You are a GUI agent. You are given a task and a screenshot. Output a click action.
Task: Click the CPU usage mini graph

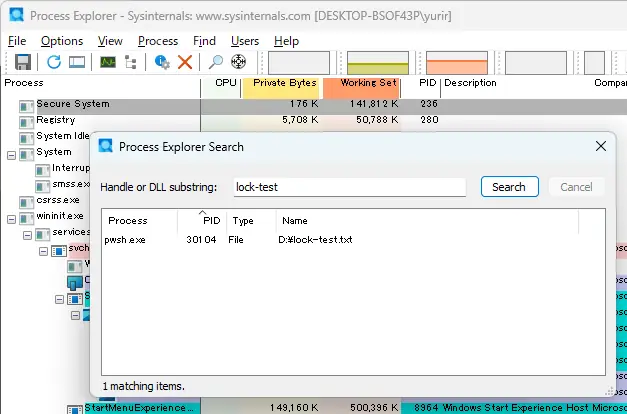[x=299, y=62]
